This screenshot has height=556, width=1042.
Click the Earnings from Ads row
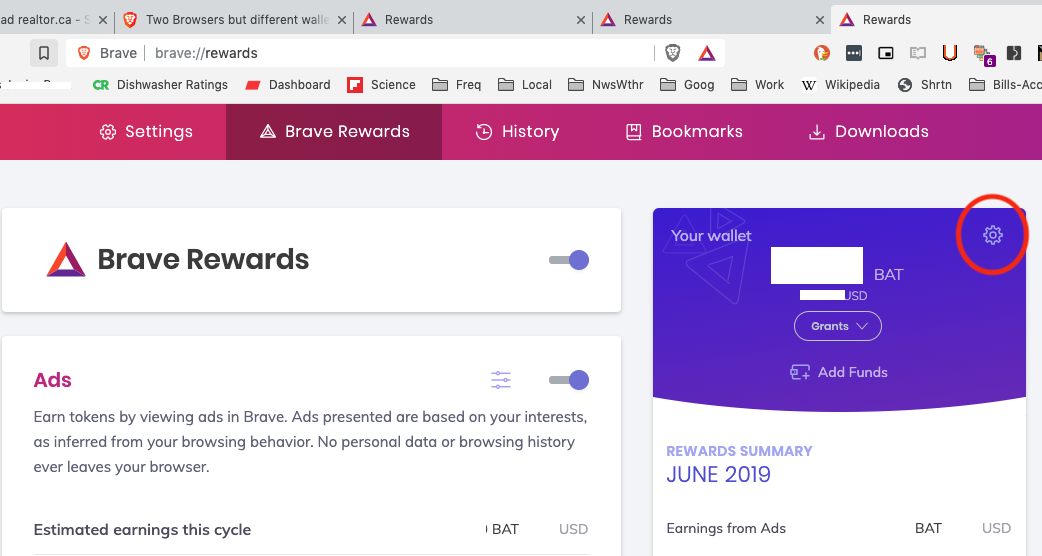839,528
